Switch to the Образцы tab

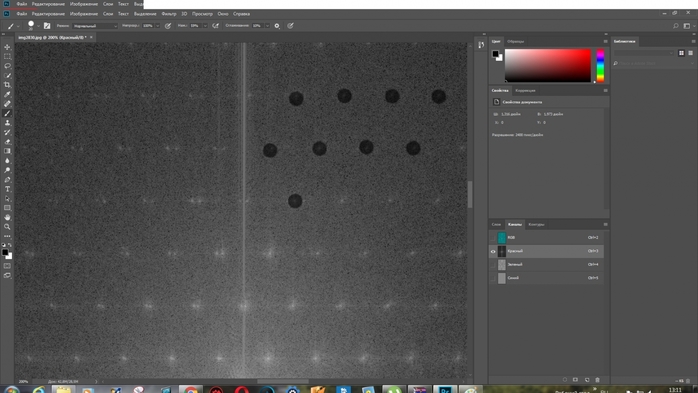pos(515,41)
